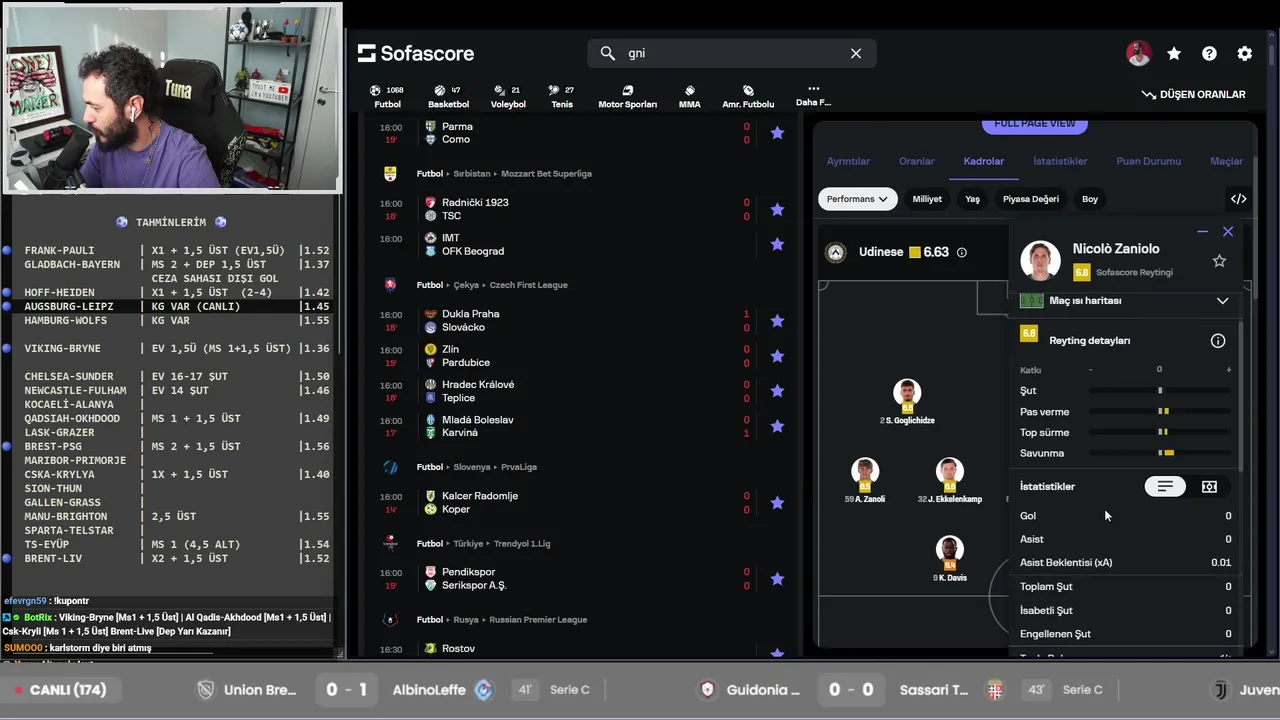Switch to the Puan Durumu tab

1148,161
